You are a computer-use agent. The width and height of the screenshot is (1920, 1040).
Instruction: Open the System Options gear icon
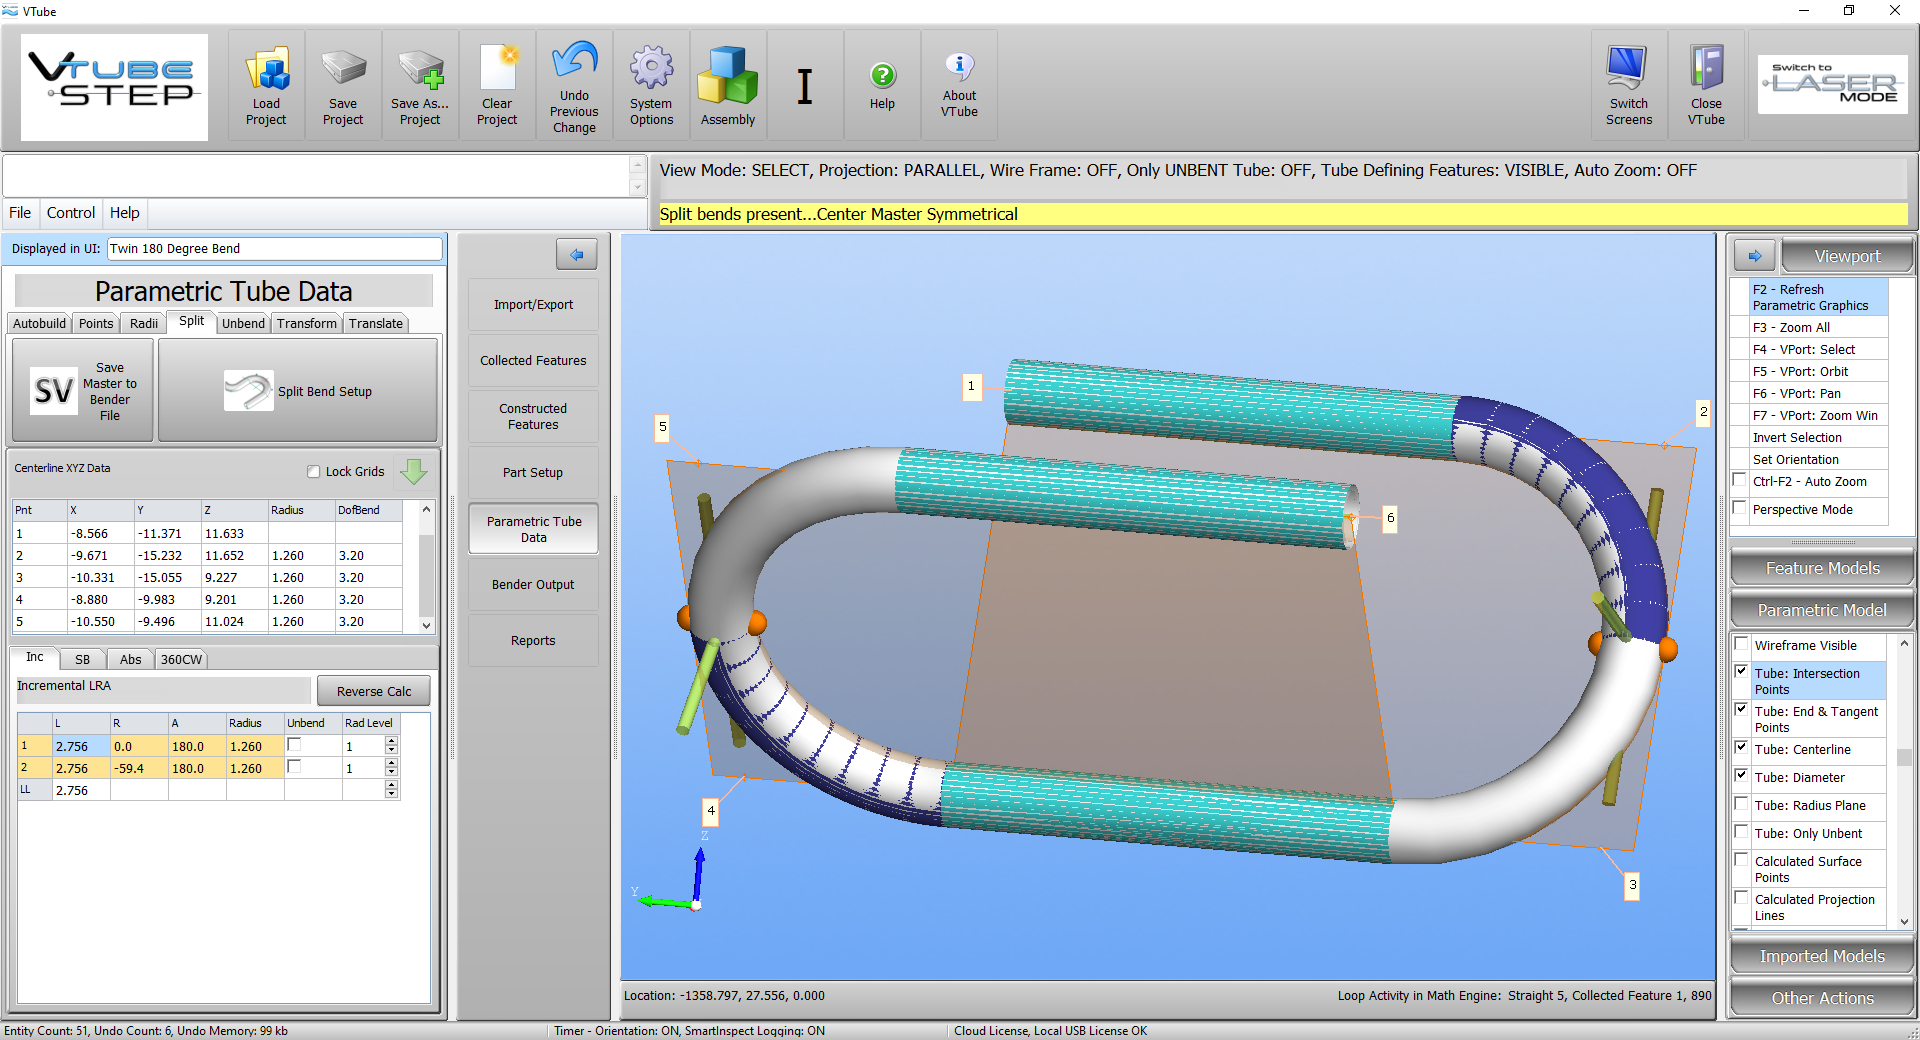[x=651, y=70]
